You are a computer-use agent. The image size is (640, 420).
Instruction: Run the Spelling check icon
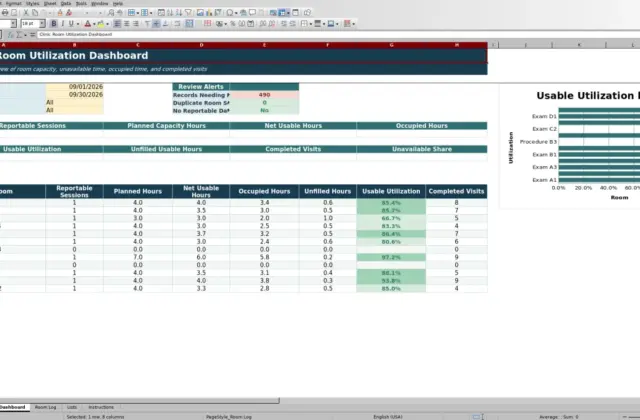click(120, 13)
